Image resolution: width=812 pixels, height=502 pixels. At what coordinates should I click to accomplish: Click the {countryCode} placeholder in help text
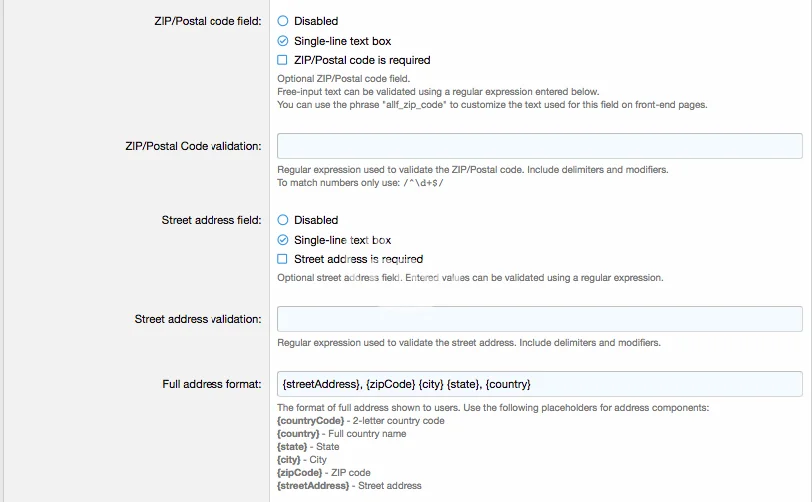[310, 421]
